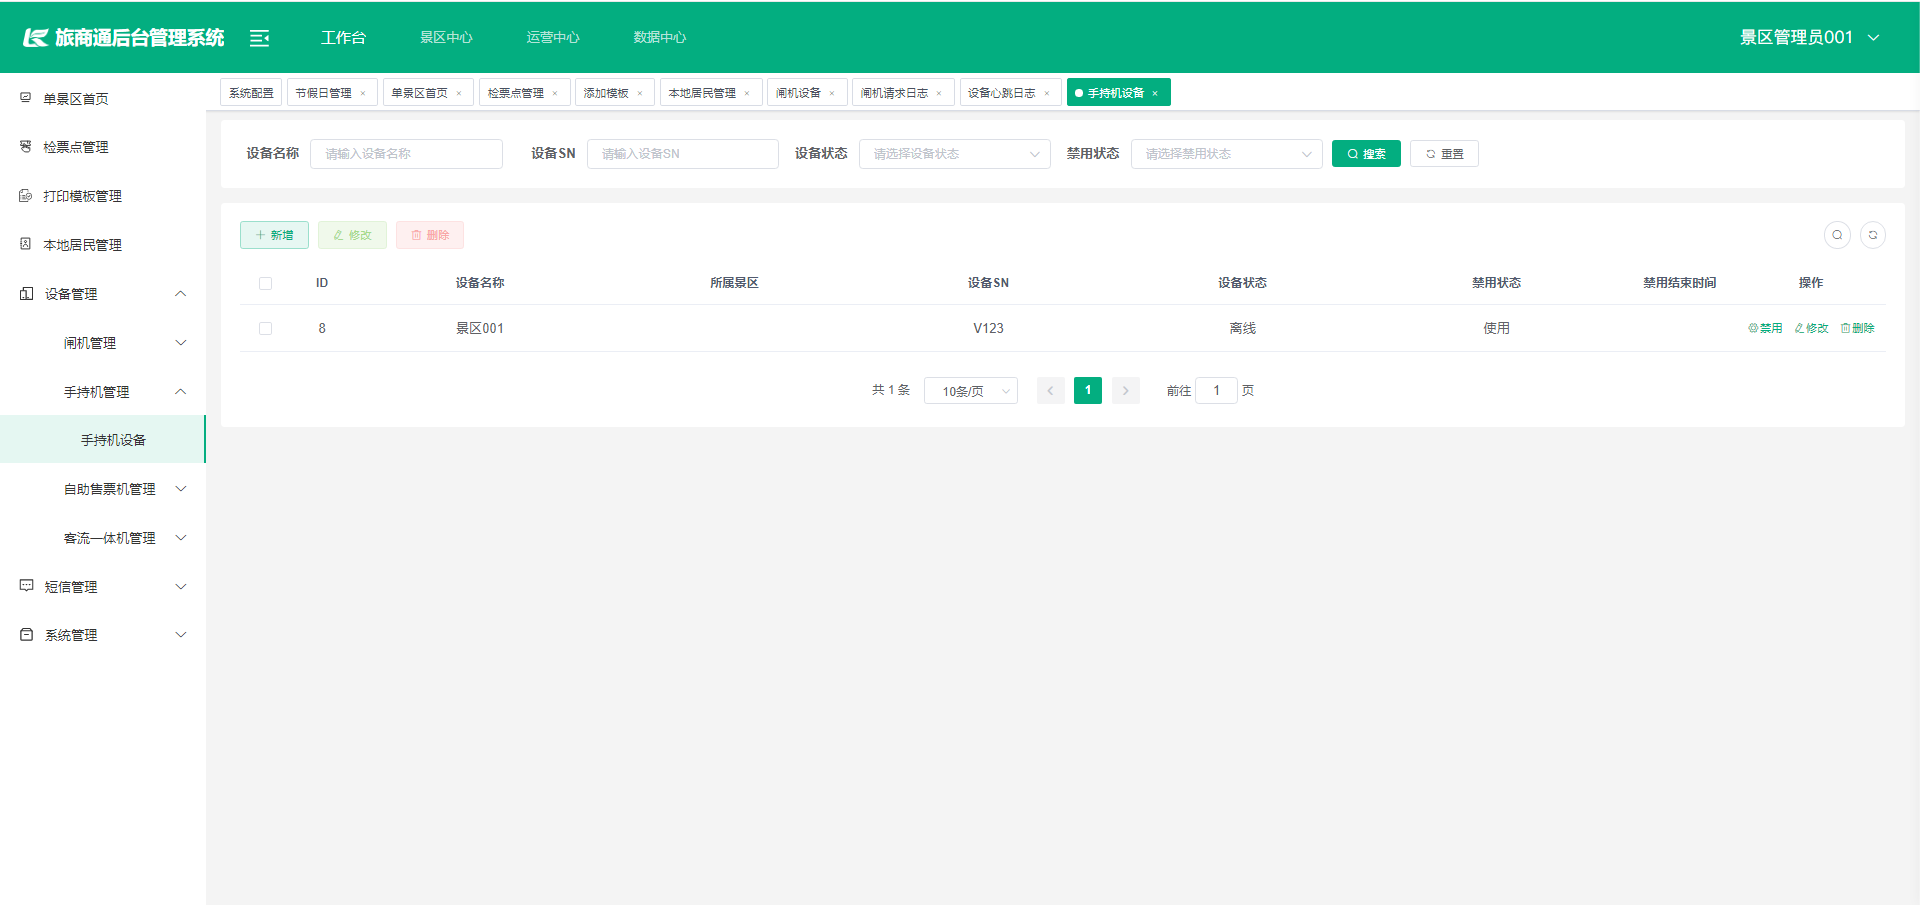Close the 添加模板 tab with its x
This screenshot has width=1920, height=905.
pyautogui.click(x=640, y=93)
